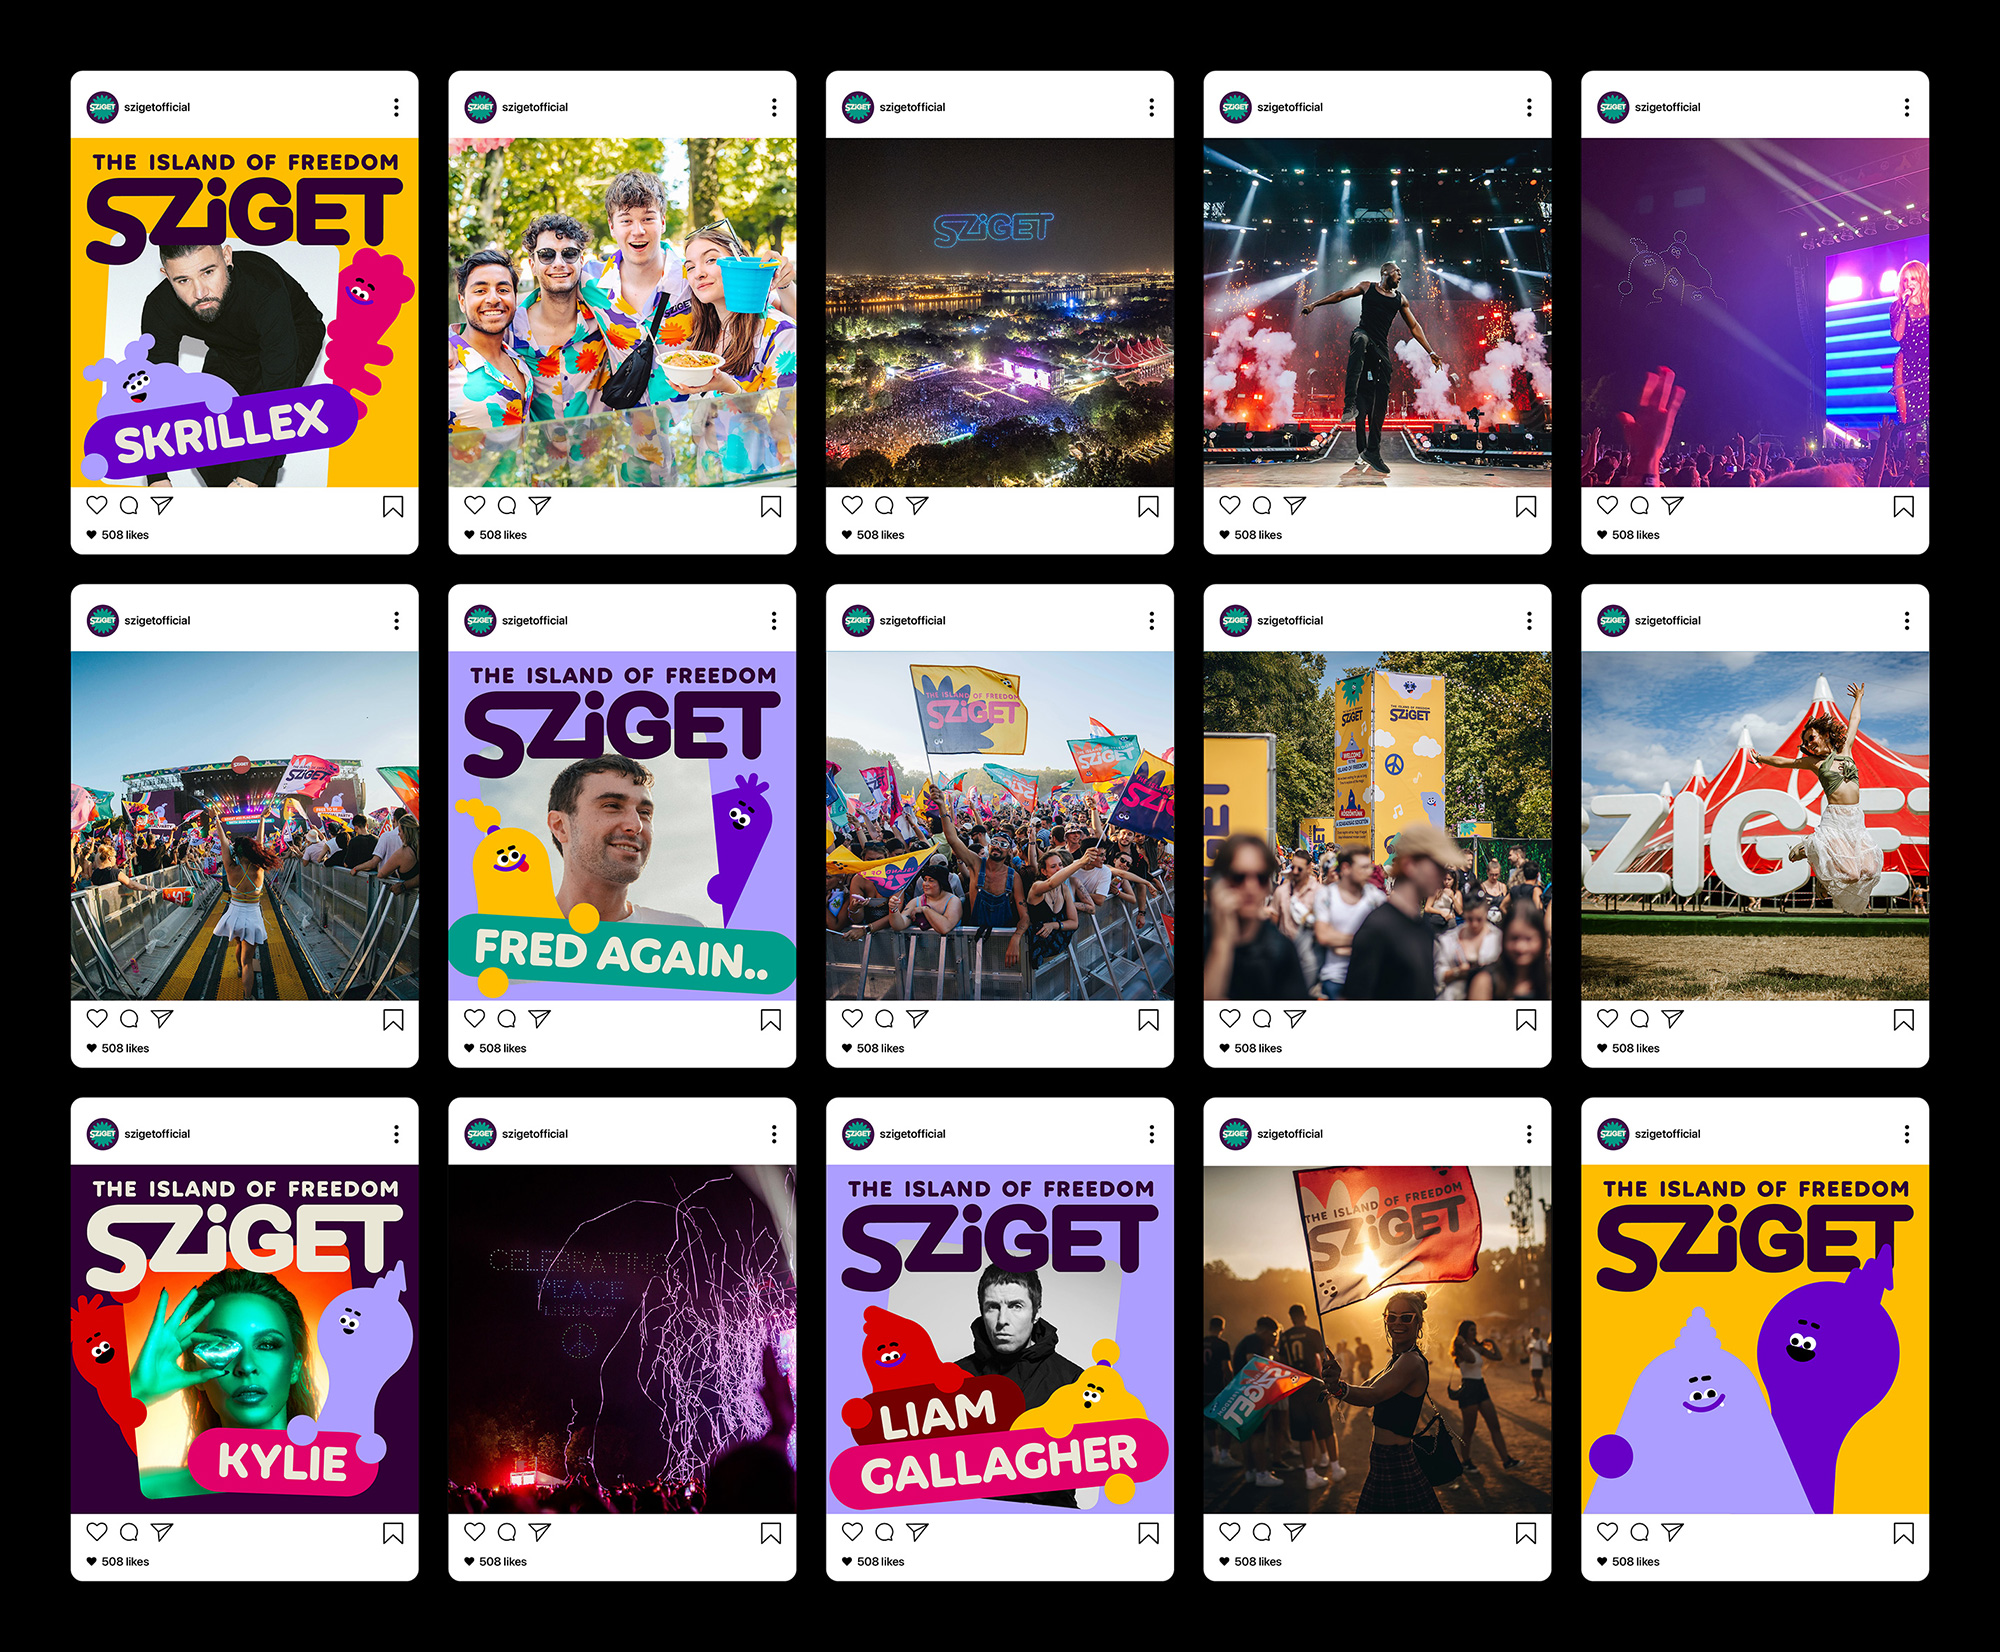The image size is (2000, 1652).
Task: Like the purple mascots yellow background post
Action: pos(1607,1531)
